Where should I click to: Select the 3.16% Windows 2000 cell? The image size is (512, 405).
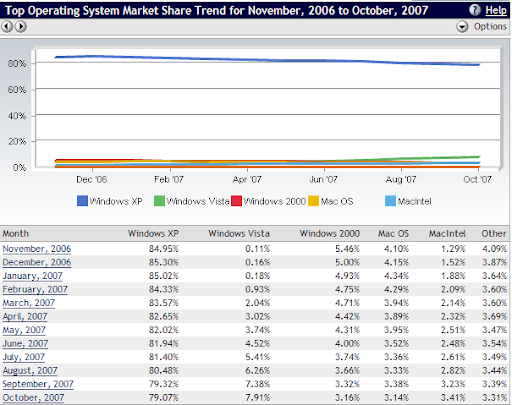pyautogui.click(x=347, y=398)
